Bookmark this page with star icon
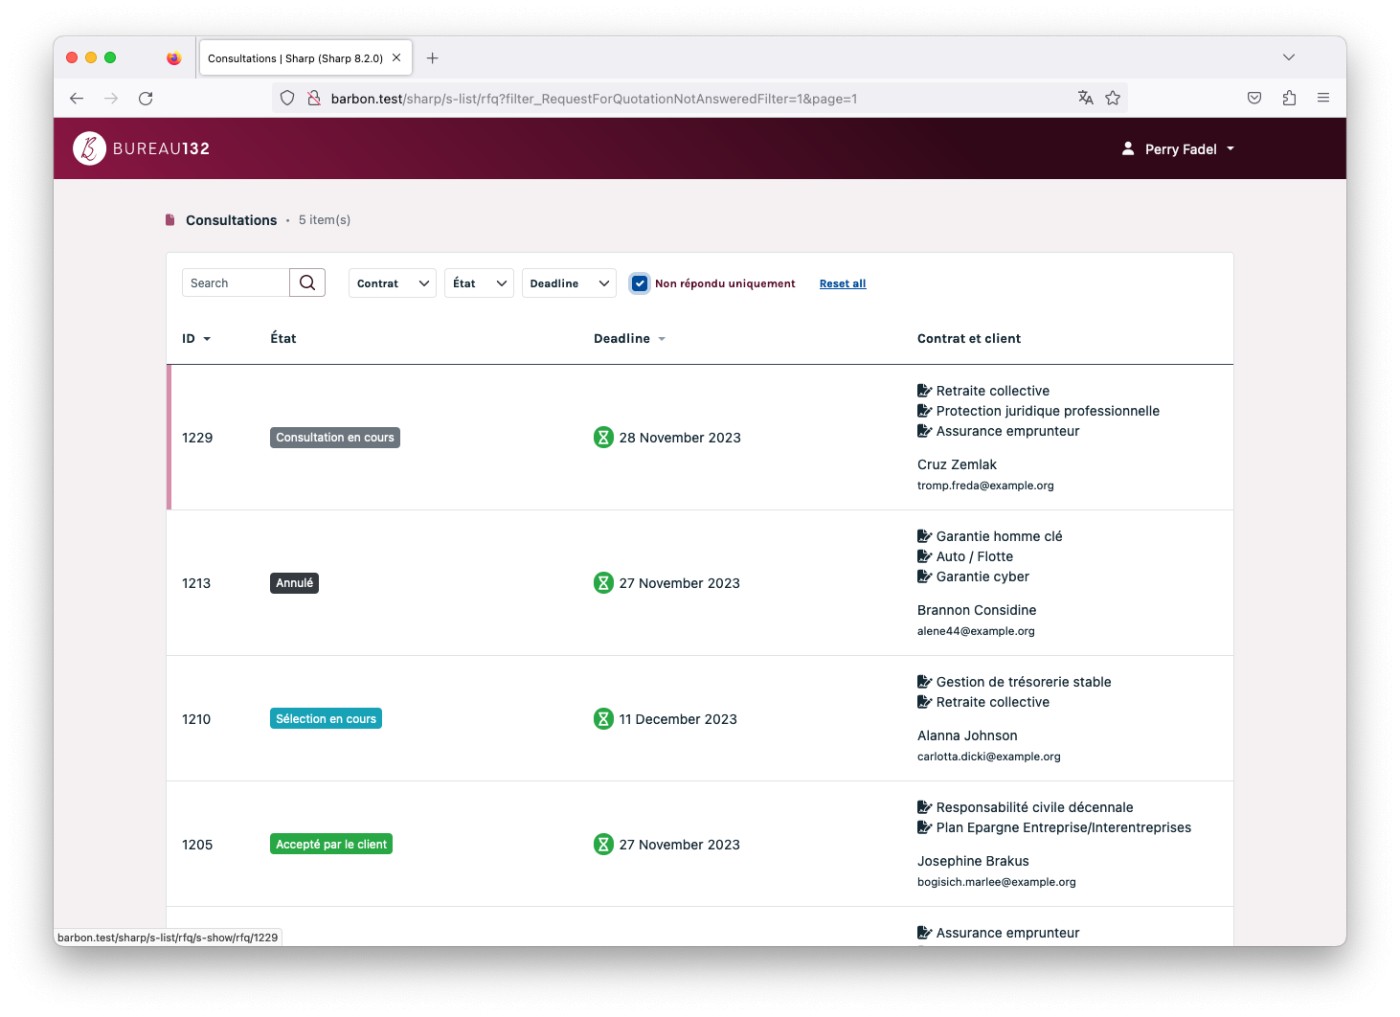Viewport: 1400px width, 1017px height. click(x=1113, y=98)
